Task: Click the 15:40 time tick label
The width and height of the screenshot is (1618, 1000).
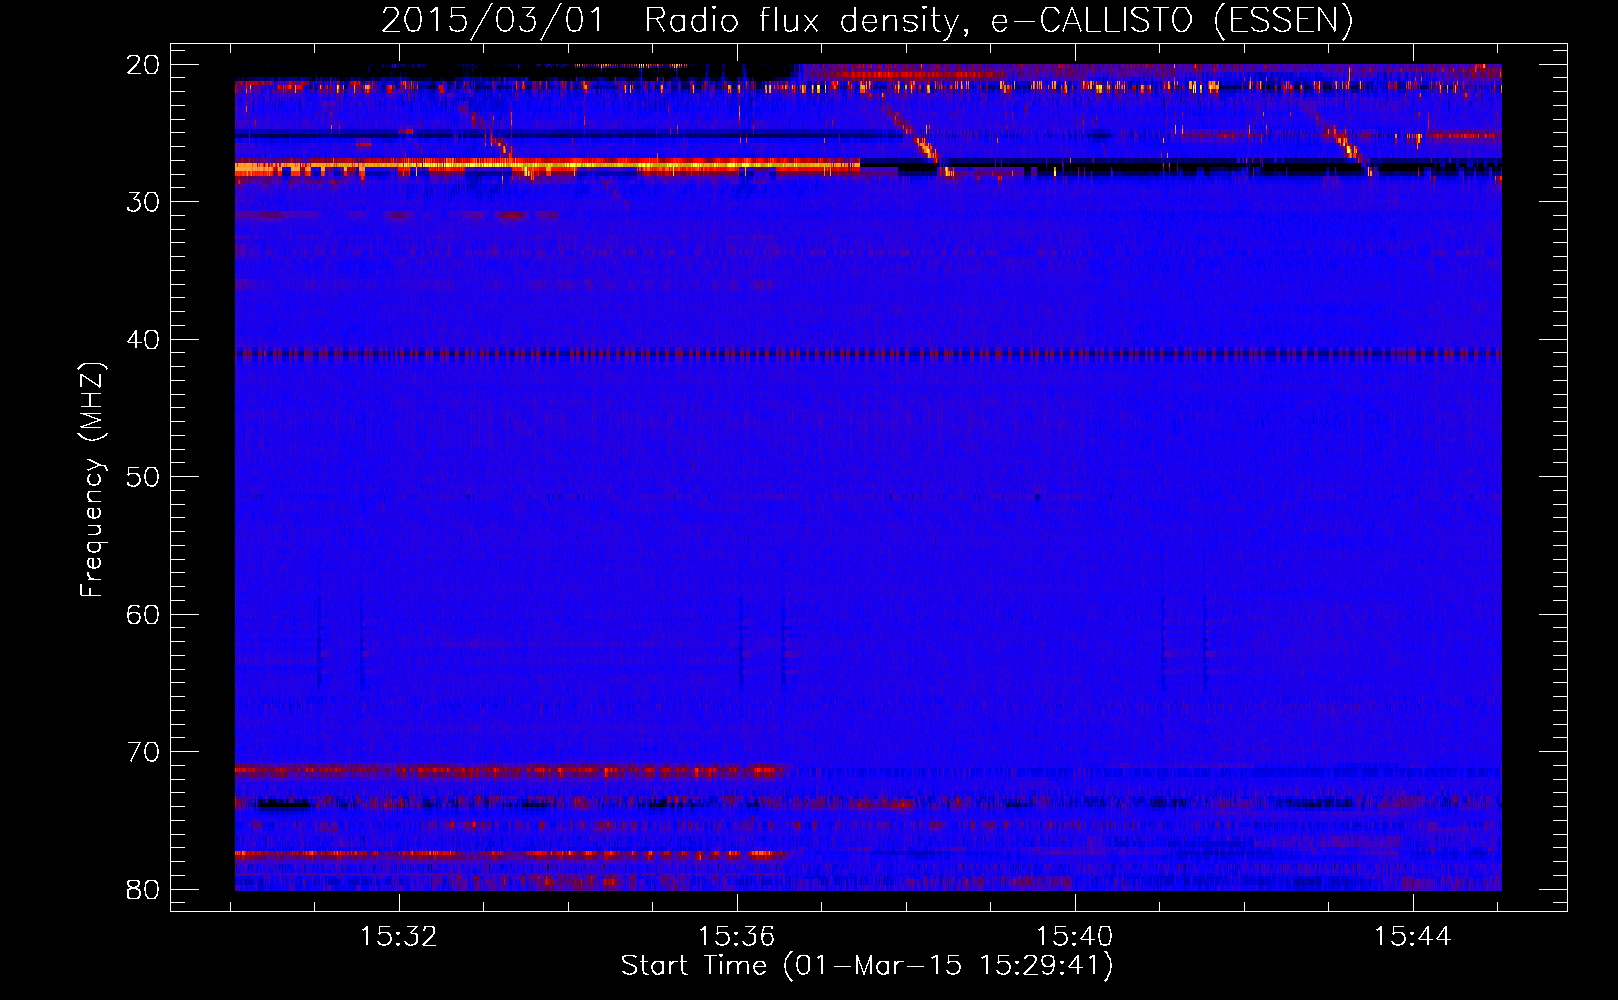Action: click(1075, 937)
